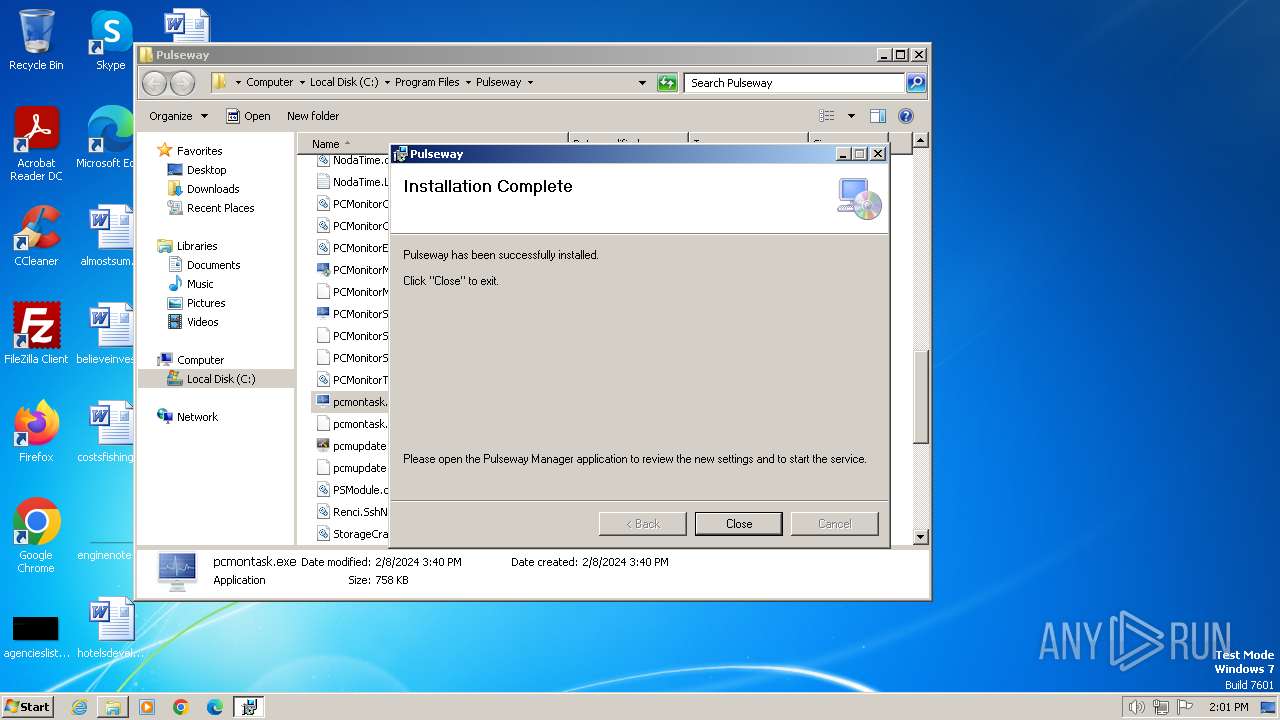Screen dimensions: 1280x720
Task: Click Explorer's Back navigation arrow
Action: tap(155, 83)
